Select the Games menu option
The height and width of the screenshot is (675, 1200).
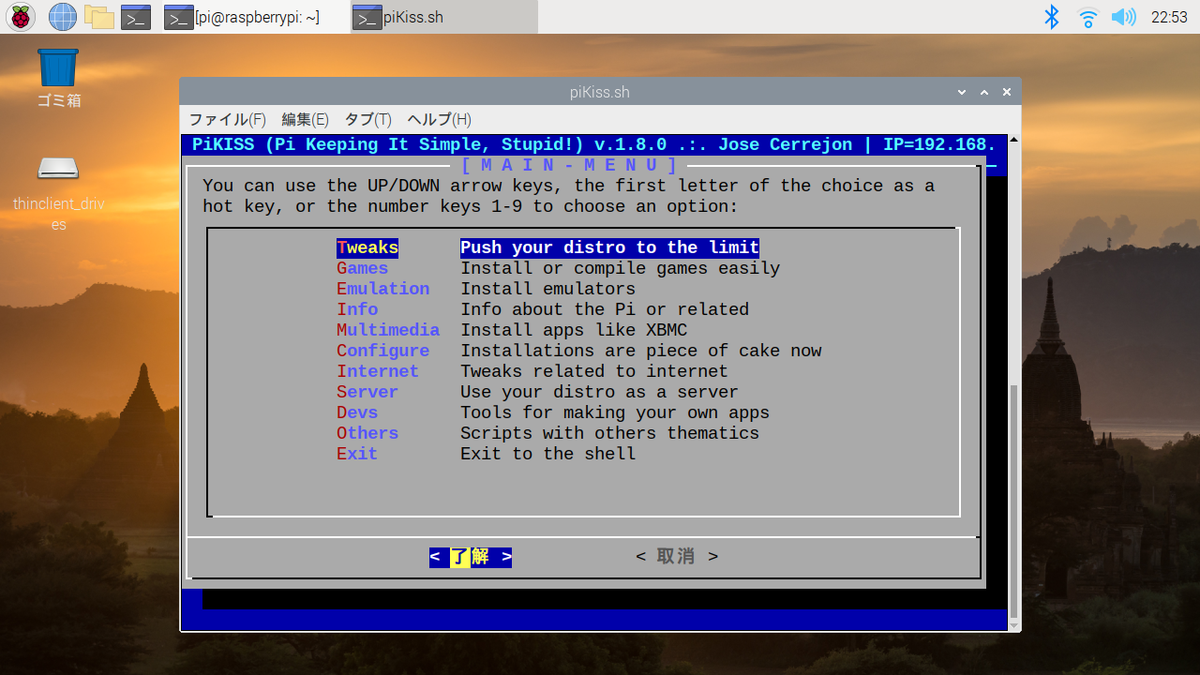click(x=362, y=268)
